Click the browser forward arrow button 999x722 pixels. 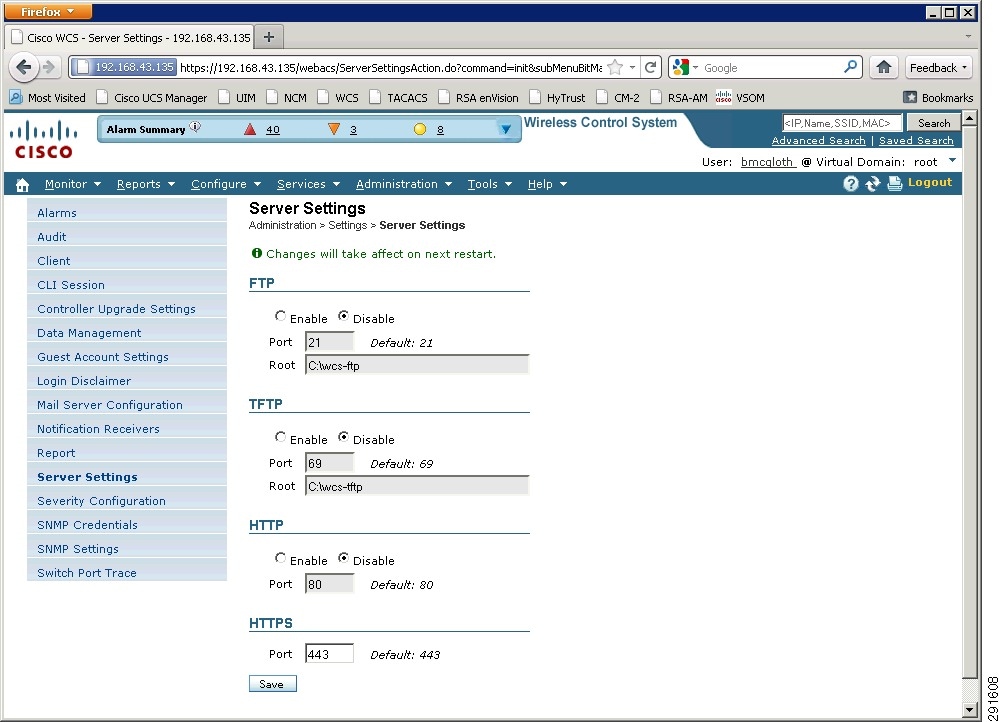click(x=48, y=67)
